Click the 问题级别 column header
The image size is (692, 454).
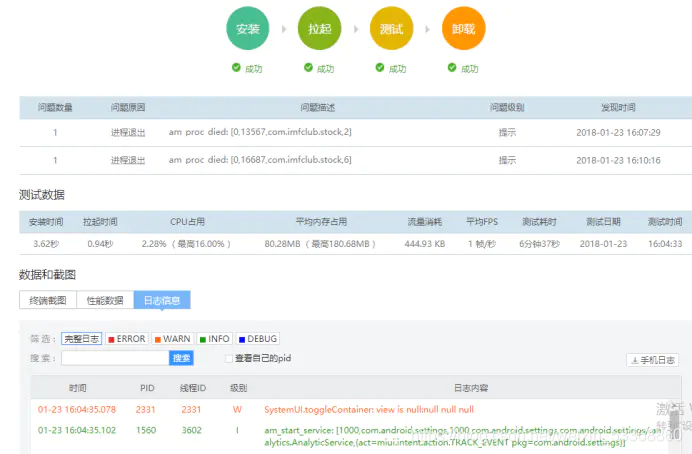(507, 107)
